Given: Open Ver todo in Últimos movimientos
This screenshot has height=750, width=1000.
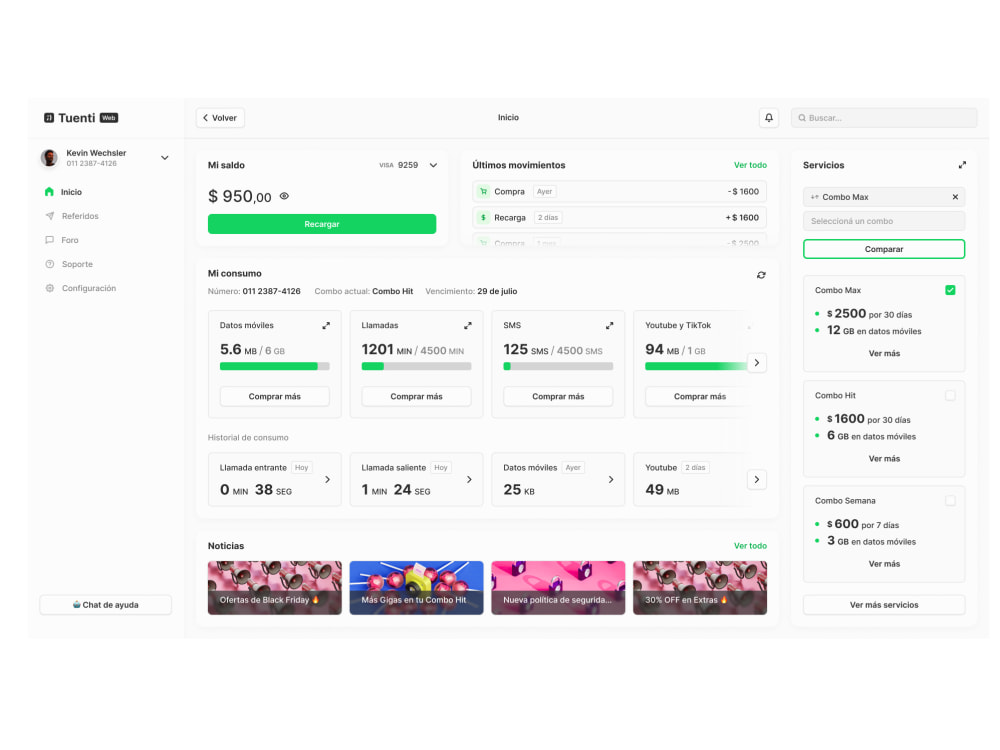Looking at the screenshot, I should [x=751, y=165].
